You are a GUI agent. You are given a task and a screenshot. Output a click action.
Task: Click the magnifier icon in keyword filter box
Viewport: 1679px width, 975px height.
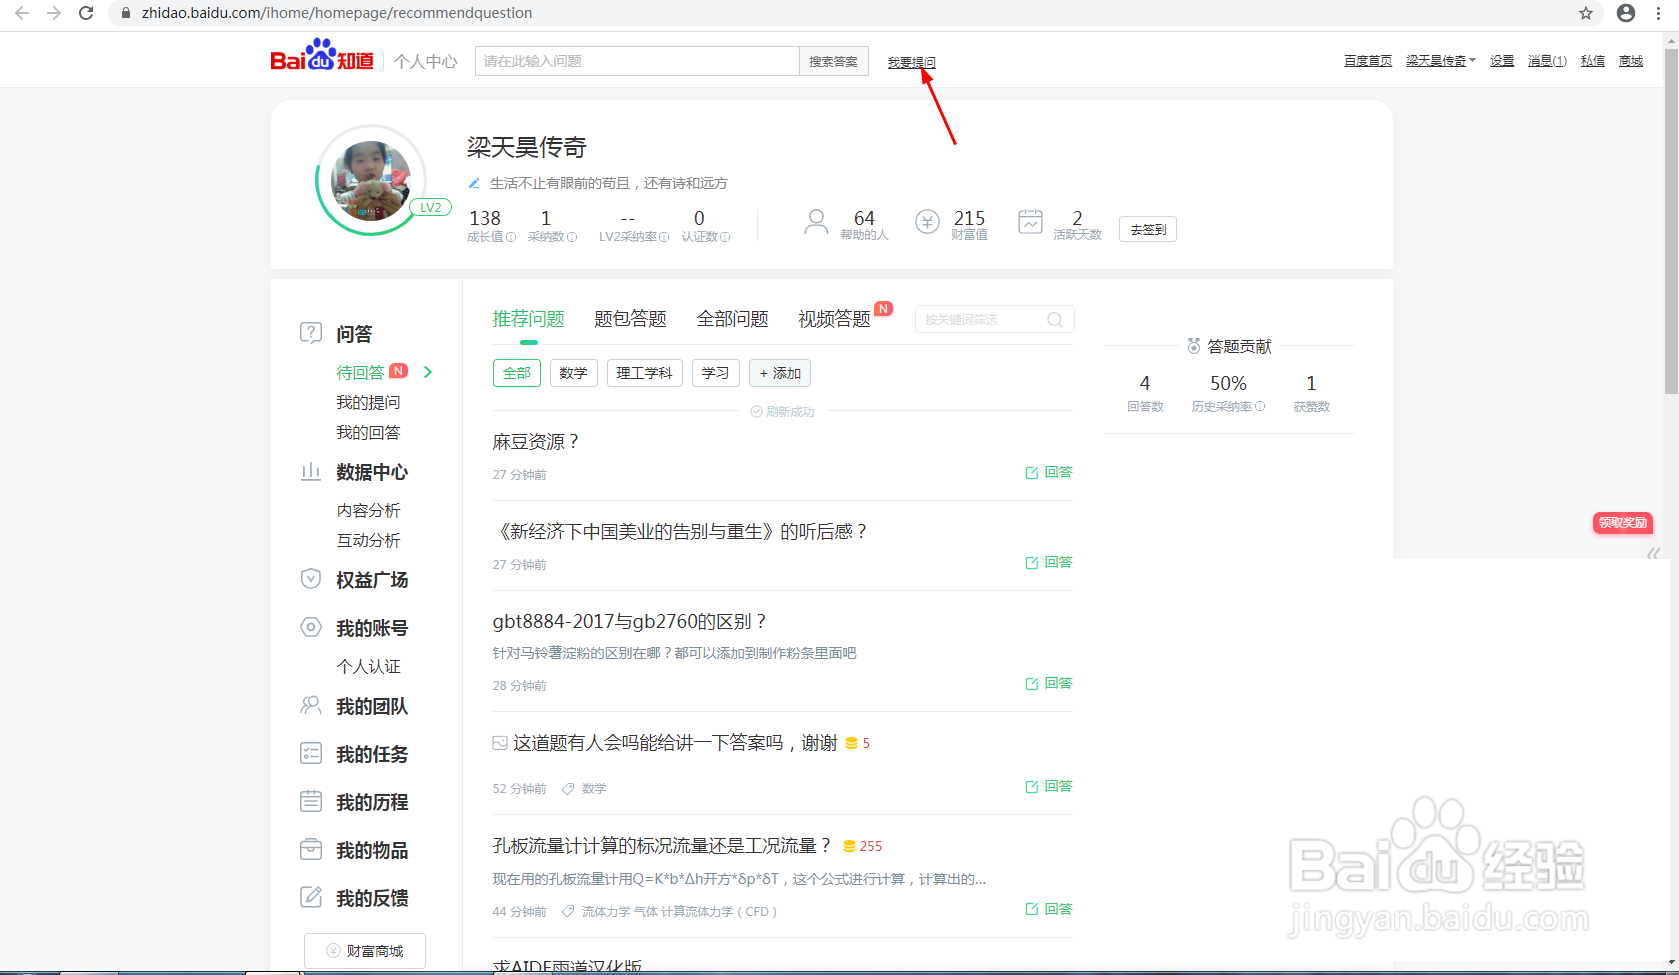point(1054,319)
